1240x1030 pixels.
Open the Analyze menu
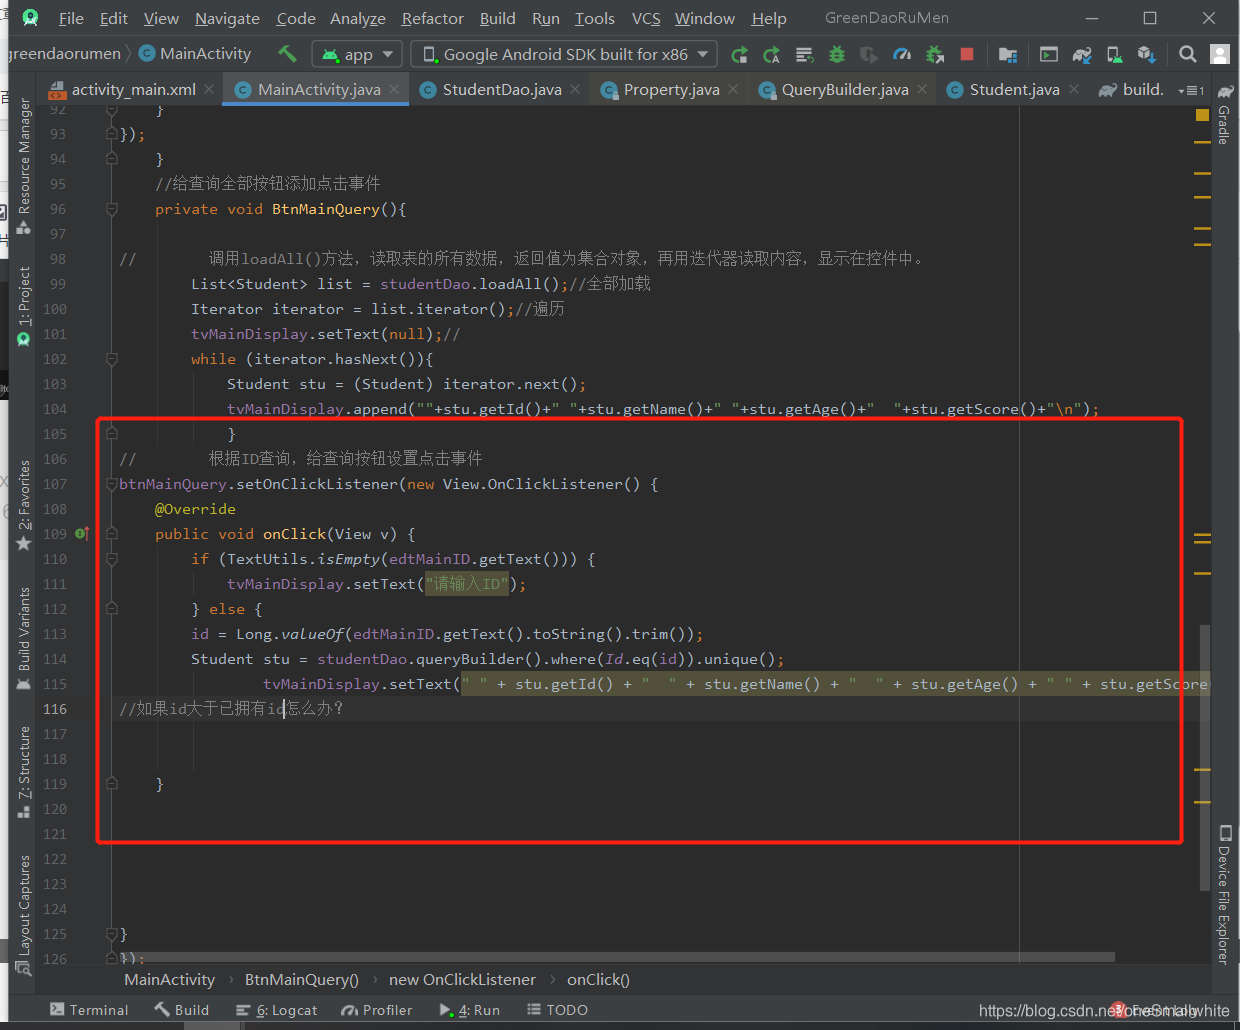[x=358, y=18]
